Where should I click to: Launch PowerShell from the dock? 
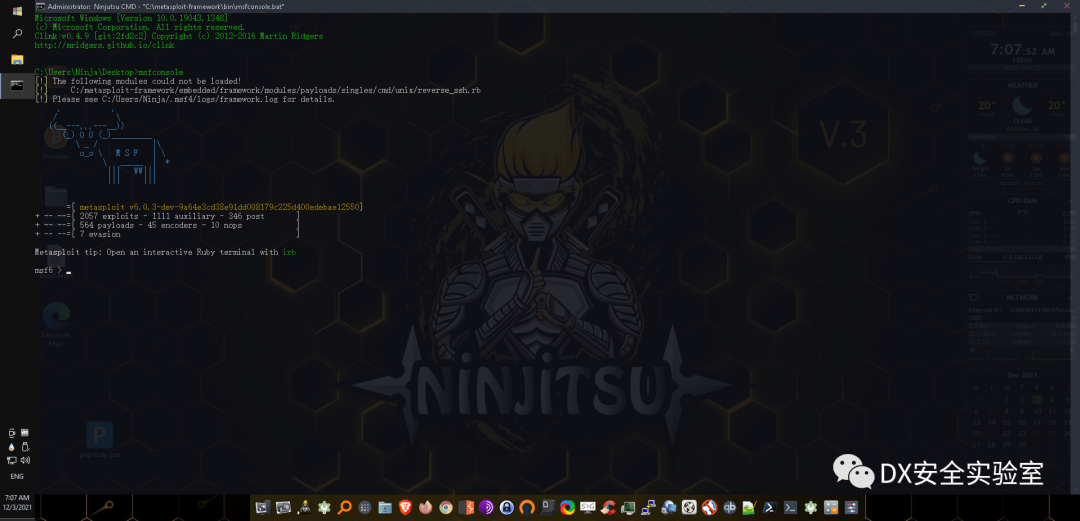(770, 507)
